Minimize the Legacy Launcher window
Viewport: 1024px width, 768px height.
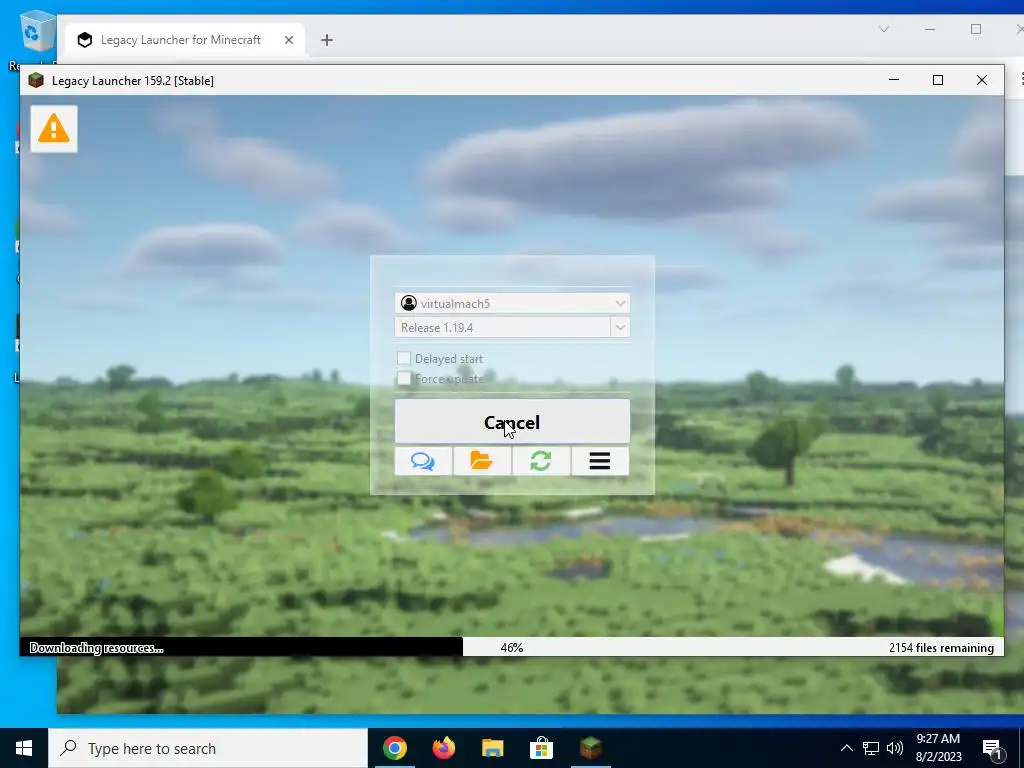(894, 80)
